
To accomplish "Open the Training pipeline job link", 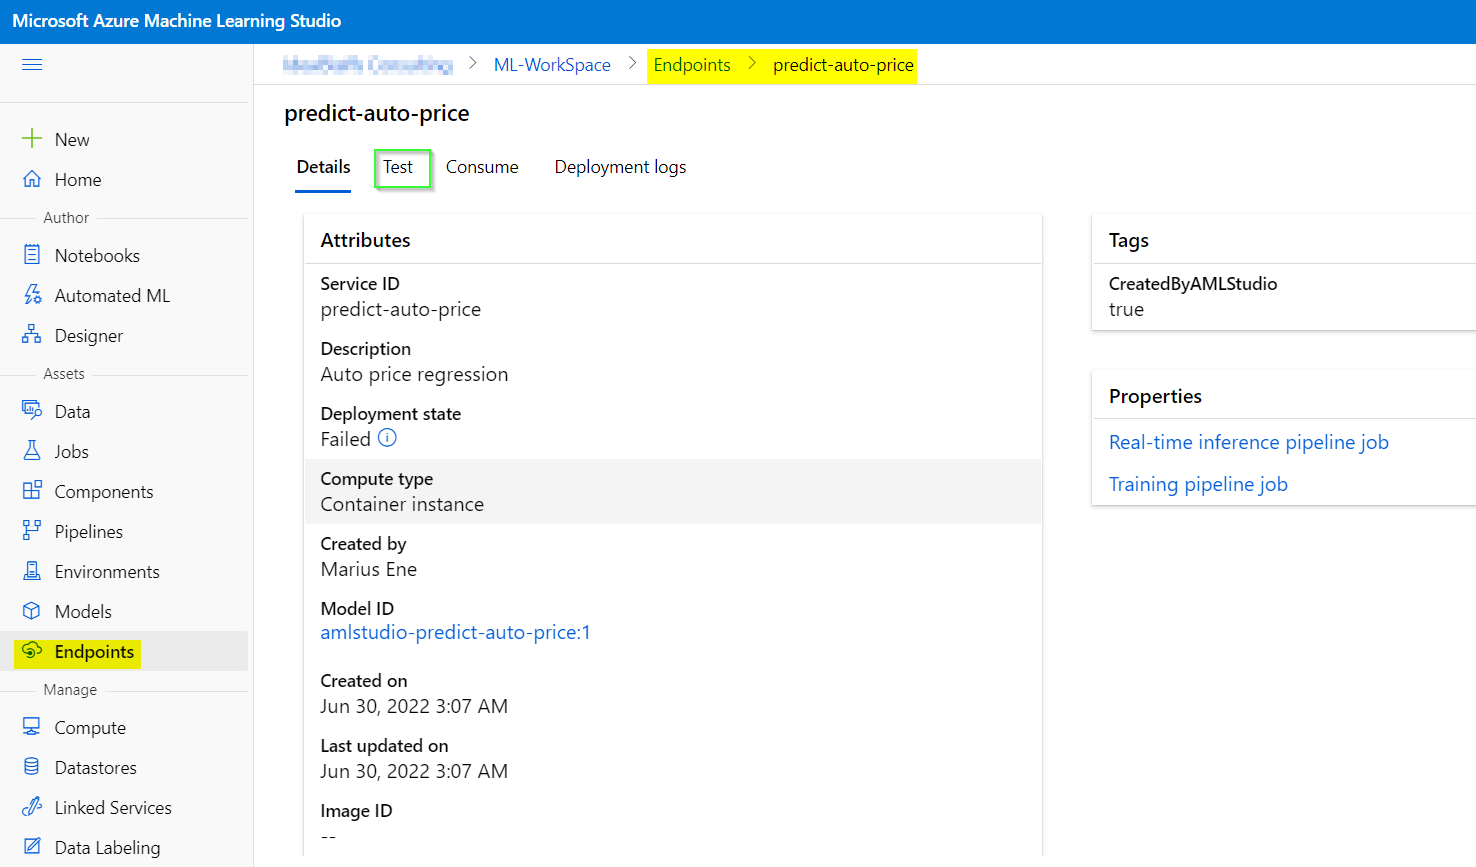I will point(1198,484).
